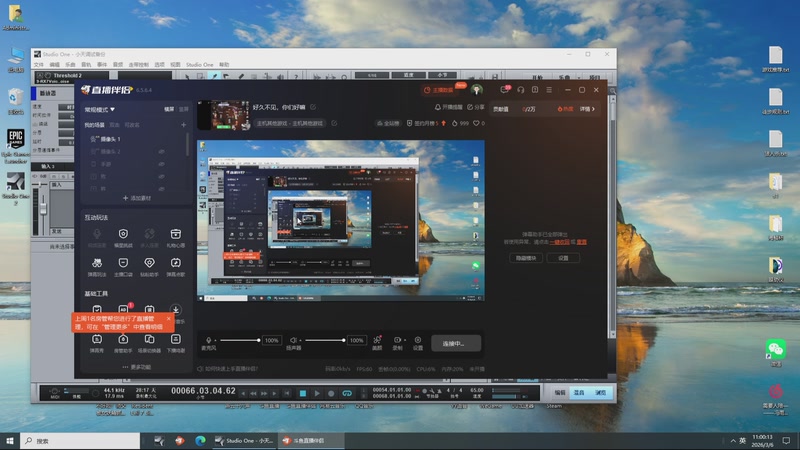Edit the stream category with its pencil icon
The height and width of the screenshot is (450, 800).
pyautogui.click(x=334, y=123)
